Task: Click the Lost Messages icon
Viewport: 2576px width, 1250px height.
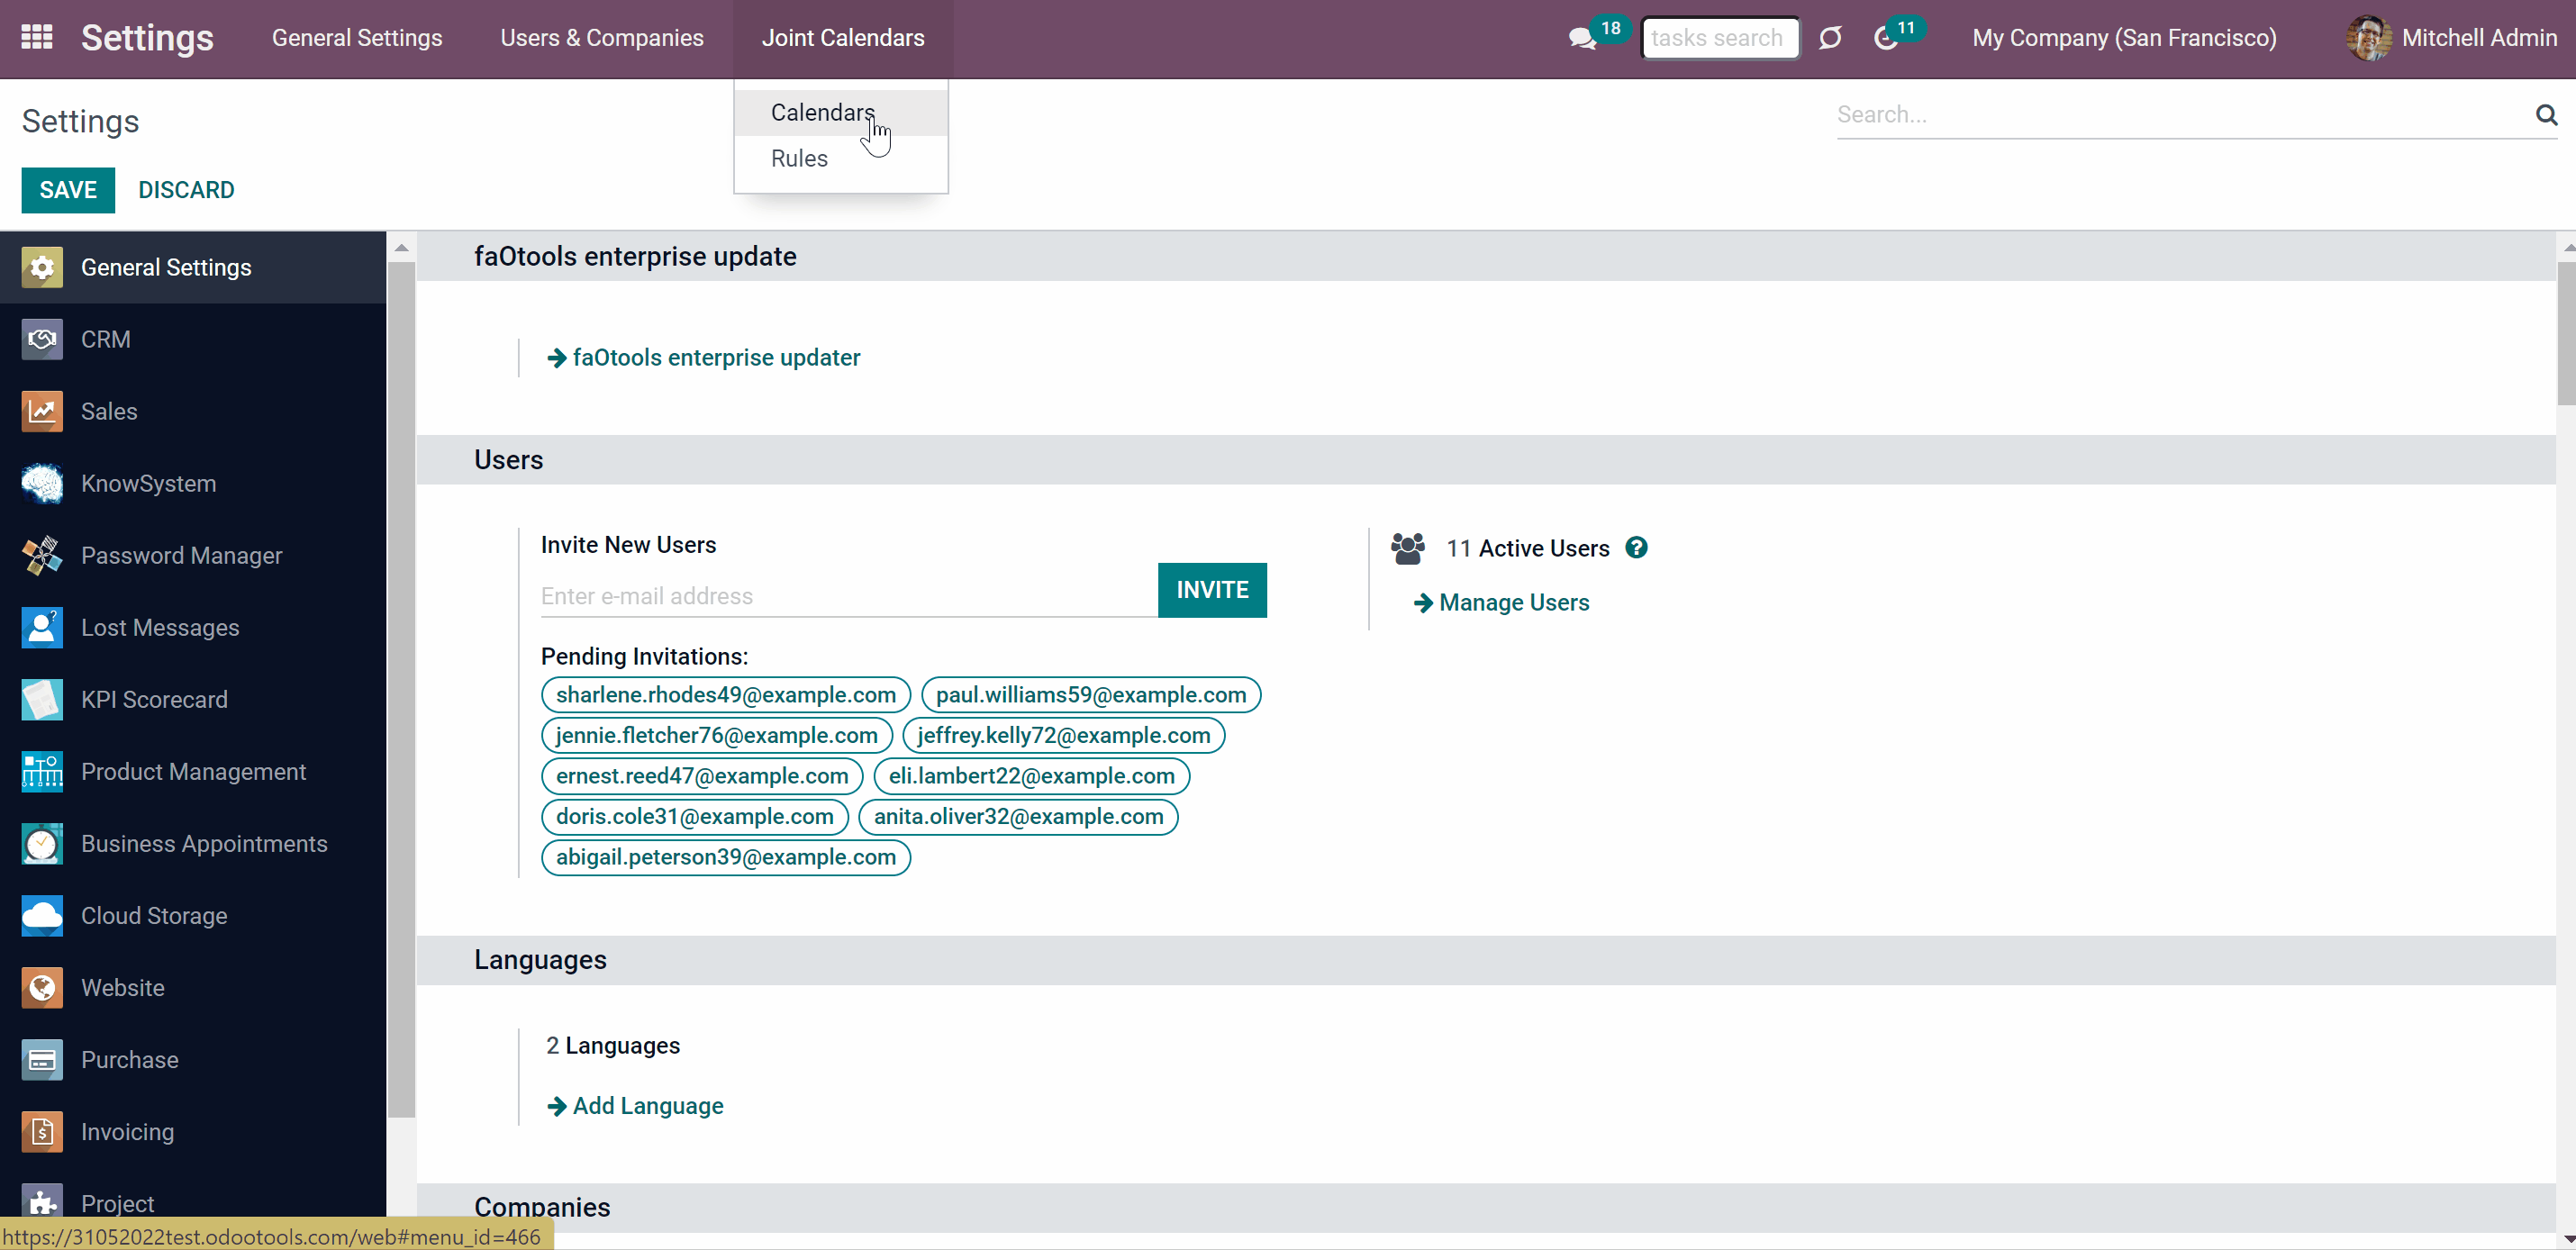Action: tap(42, 627)
